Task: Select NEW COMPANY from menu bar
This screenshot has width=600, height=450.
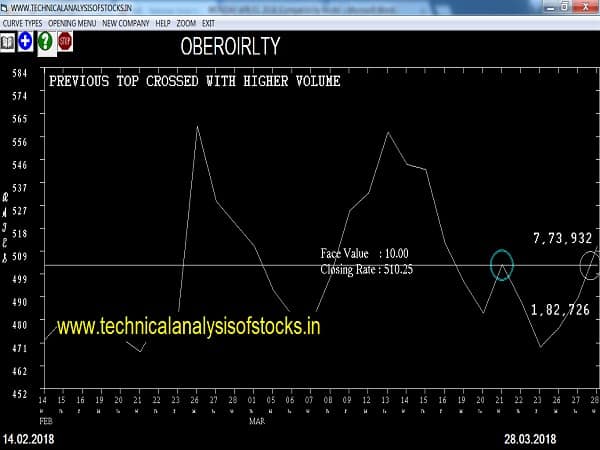Action: 126,22
